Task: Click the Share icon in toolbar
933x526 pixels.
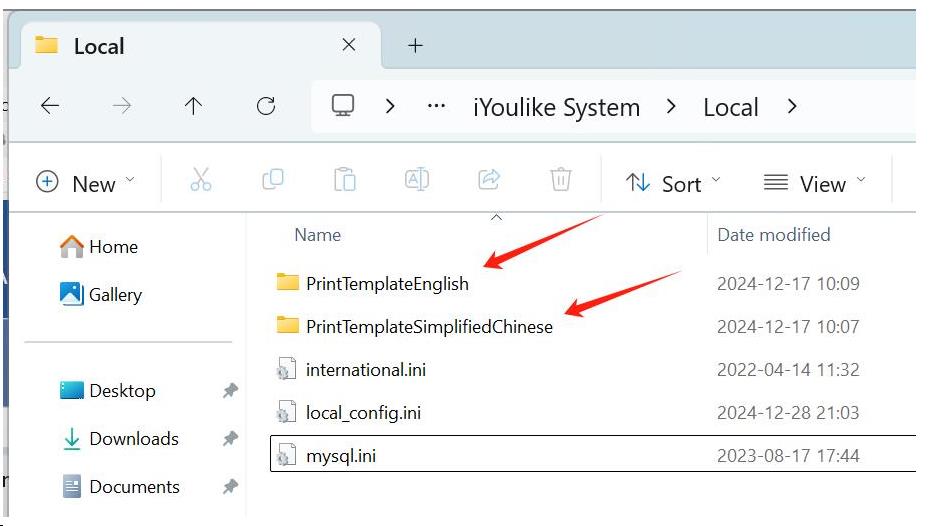Action: click(489, 181)
